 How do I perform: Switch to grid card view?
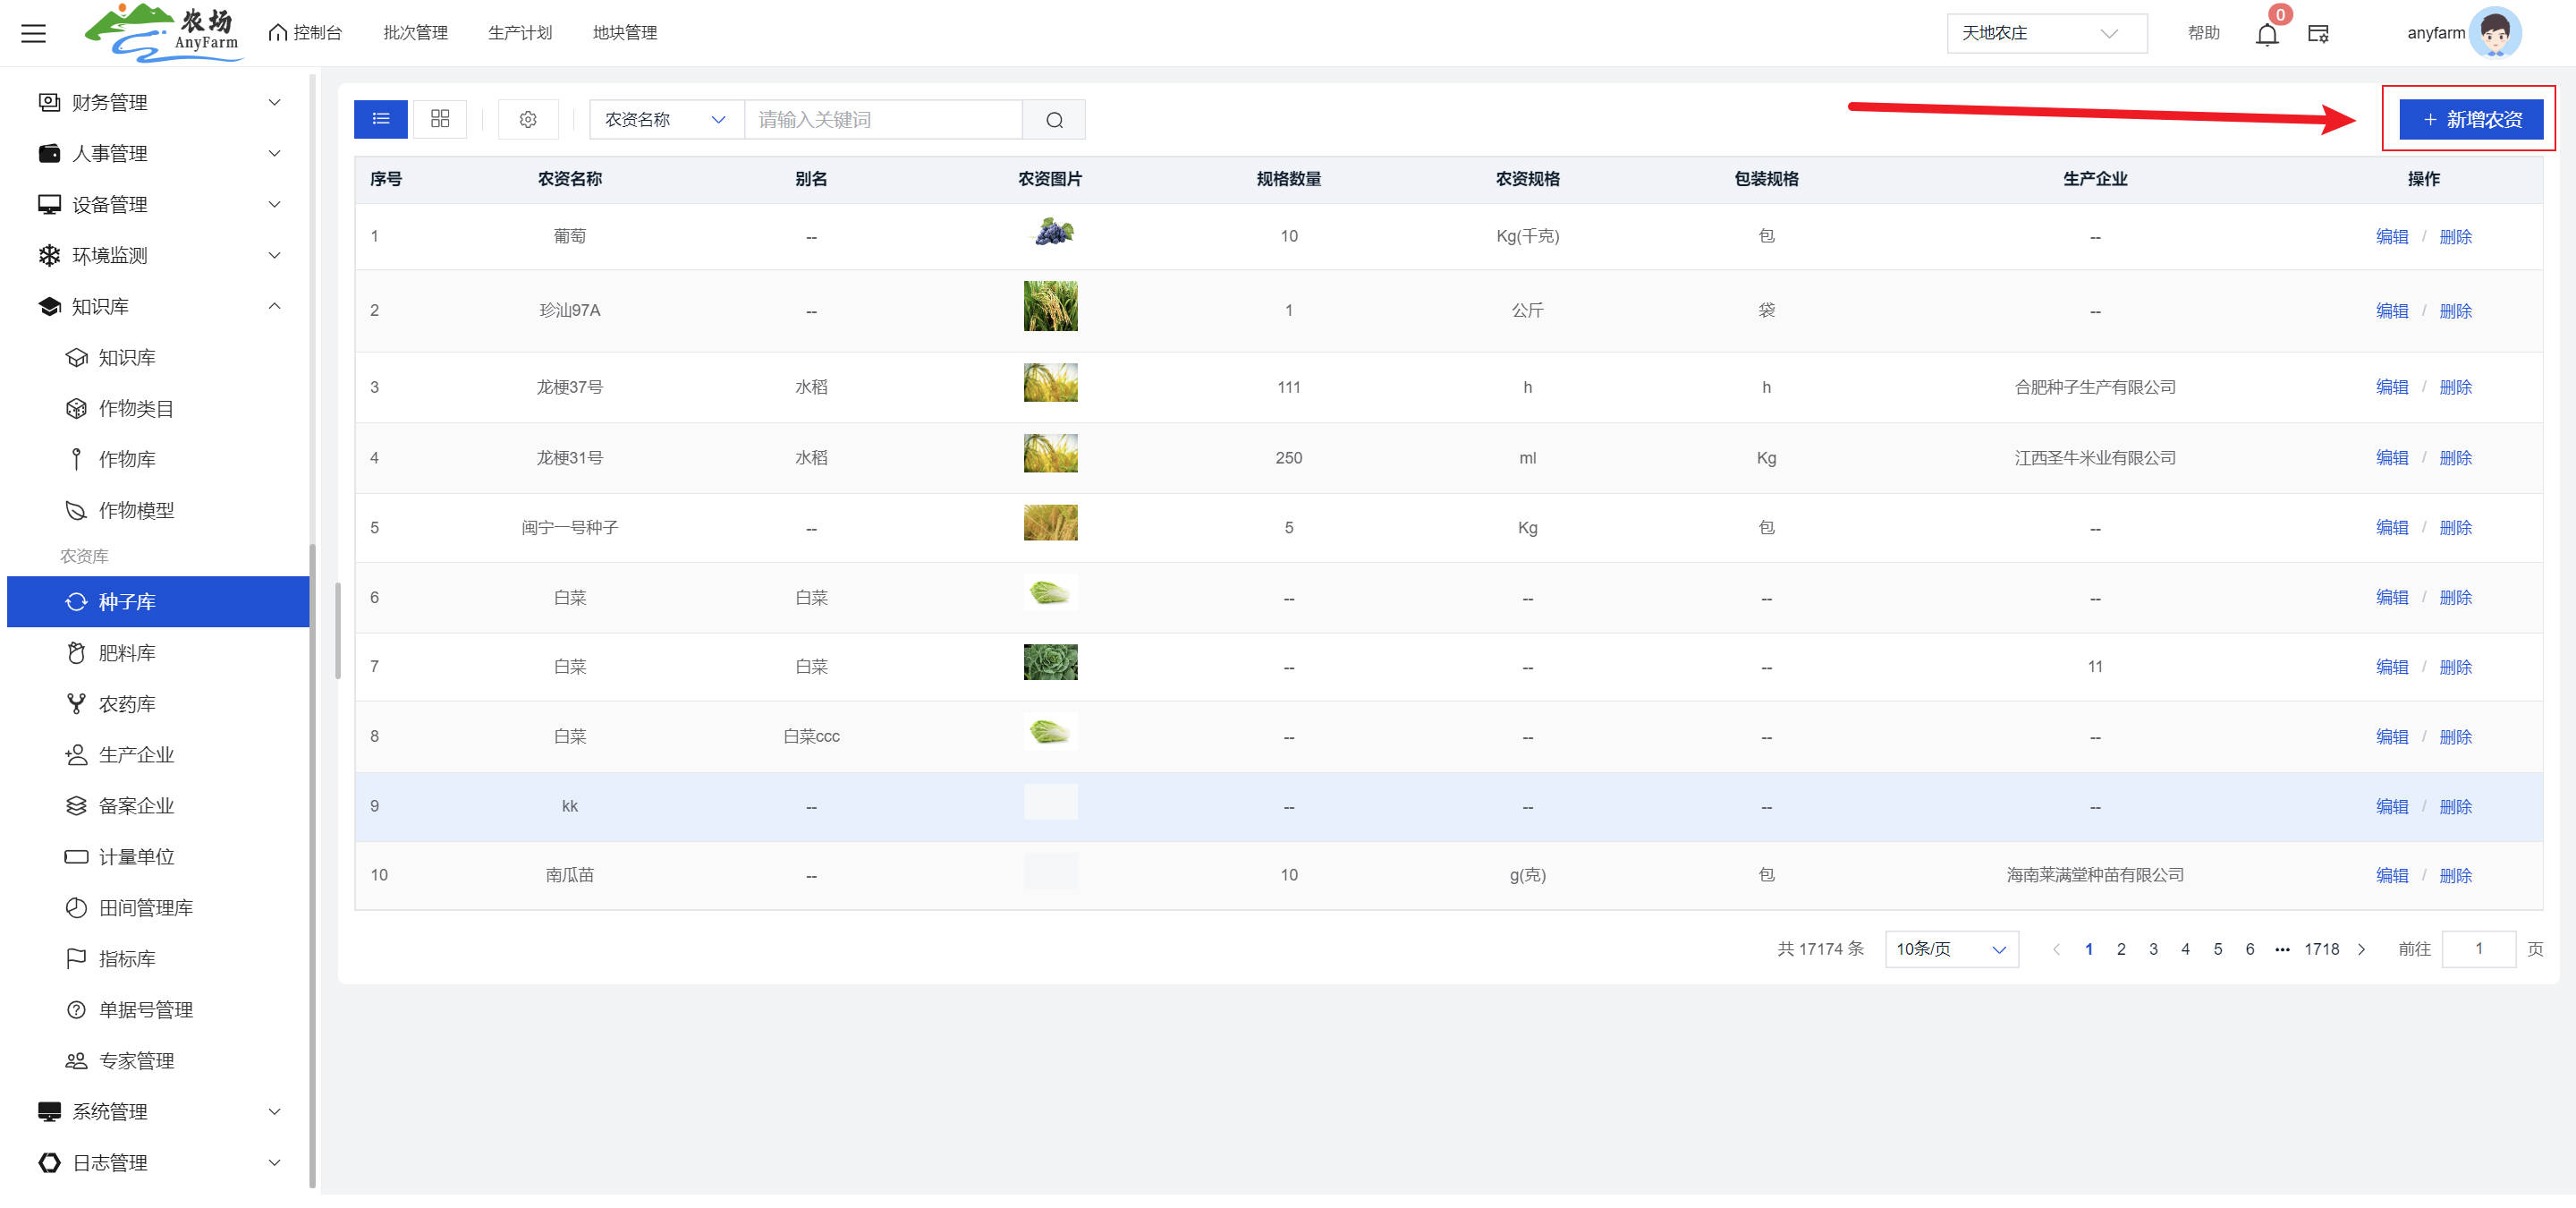coord(440,120)
